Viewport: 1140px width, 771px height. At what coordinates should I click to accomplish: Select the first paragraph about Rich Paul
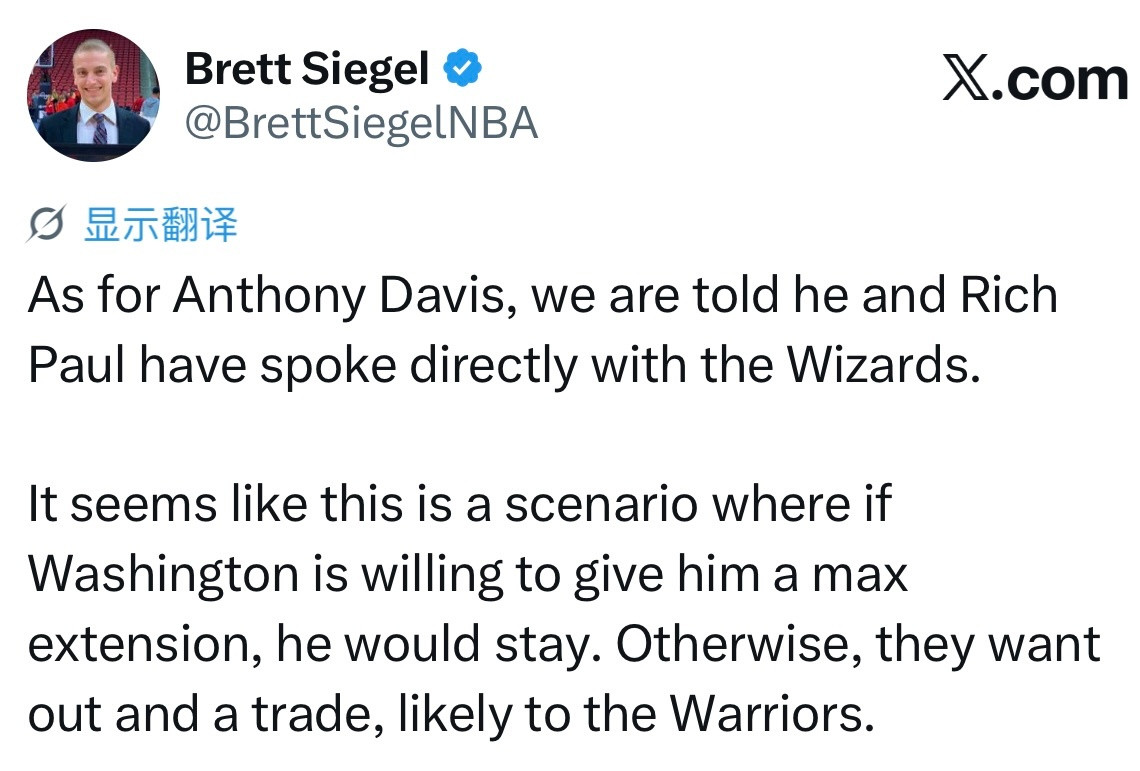tap(542, 330)
